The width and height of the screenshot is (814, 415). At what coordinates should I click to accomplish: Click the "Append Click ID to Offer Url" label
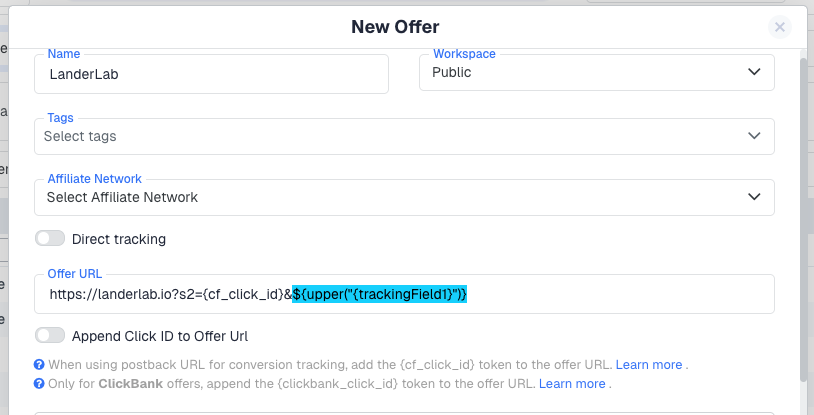(x=160, y=336)
